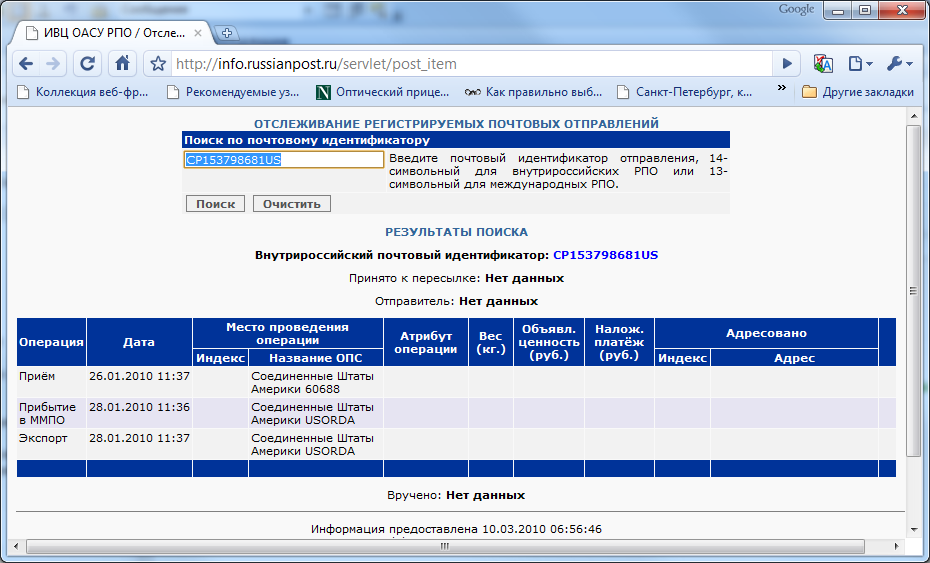Open the Санкт-Петербург bookmark
930x563 pixels.
[685, 92]
